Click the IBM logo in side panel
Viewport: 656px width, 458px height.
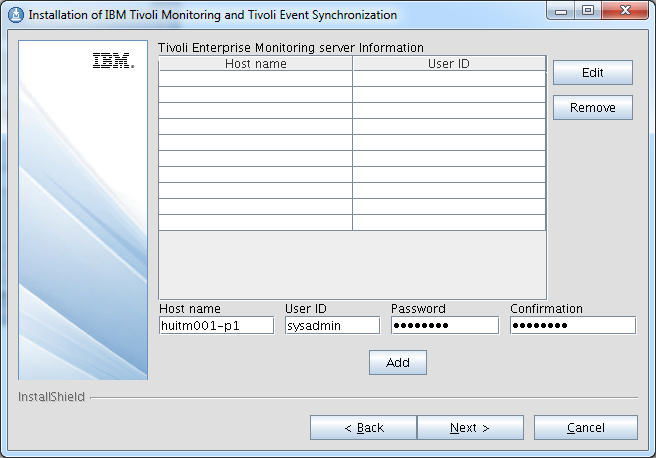point(113,60)
